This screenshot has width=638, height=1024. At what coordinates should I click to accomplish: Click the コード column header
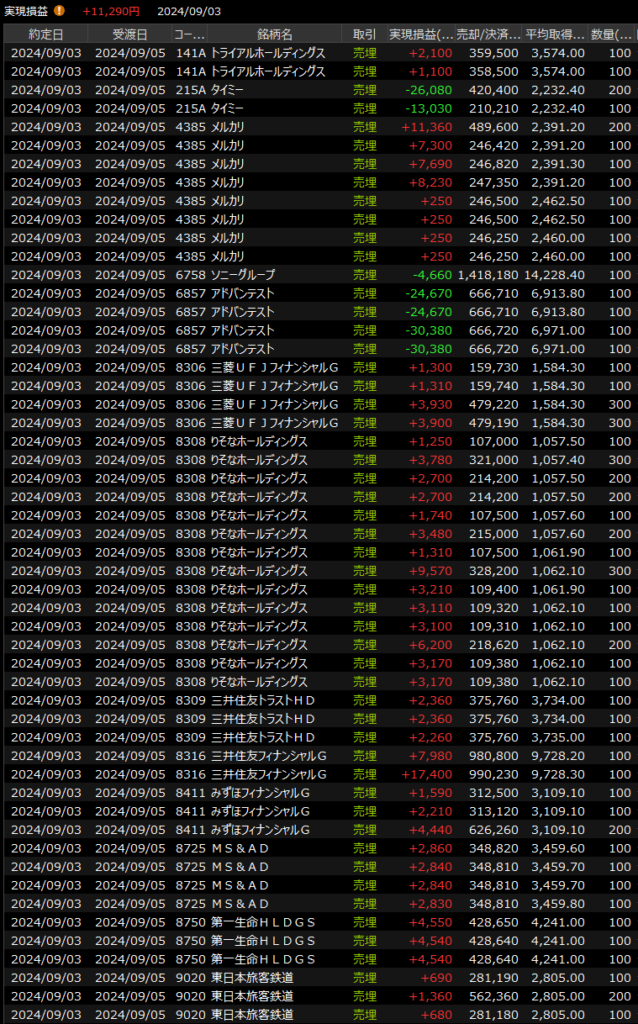(189, 34)
